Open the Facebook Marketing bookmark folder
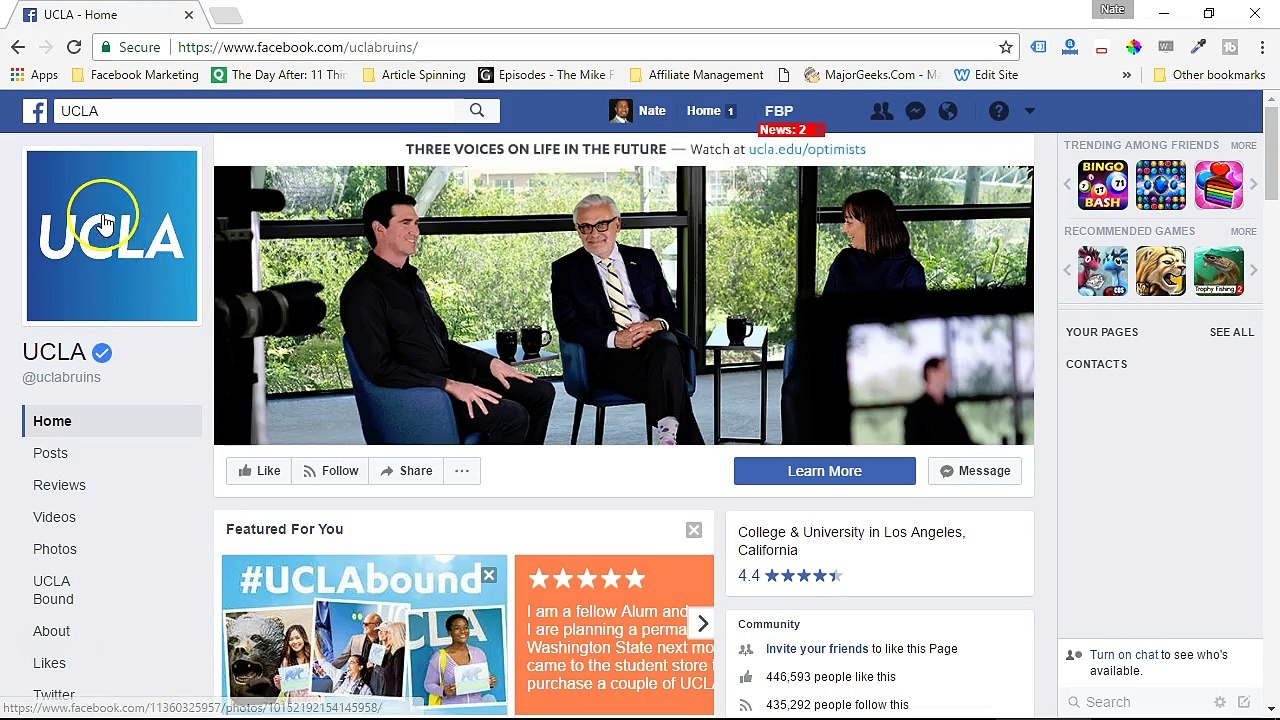 134,75
